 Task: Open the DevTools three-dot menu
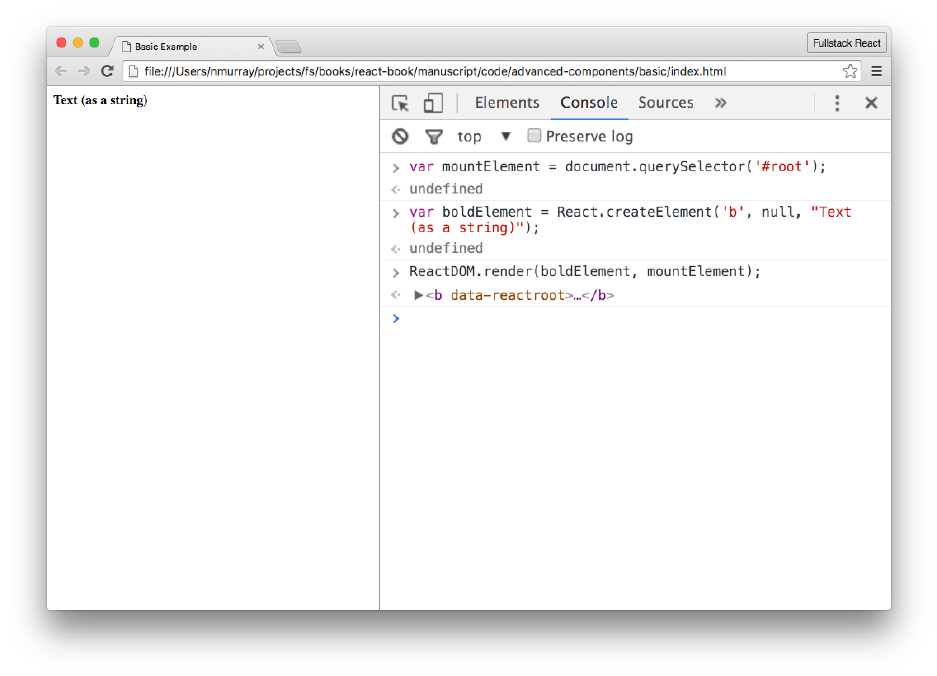(x=837, y=103)
